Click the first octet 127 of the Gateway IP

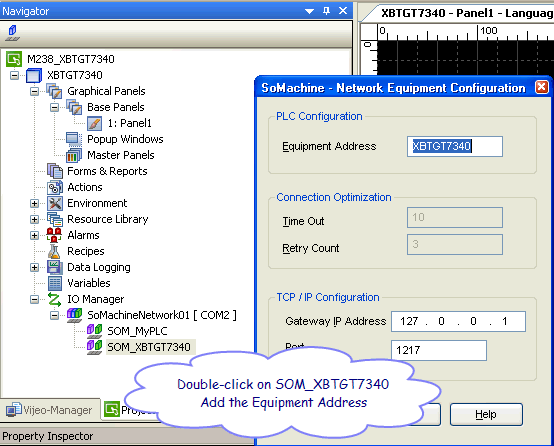coord(409,321)
